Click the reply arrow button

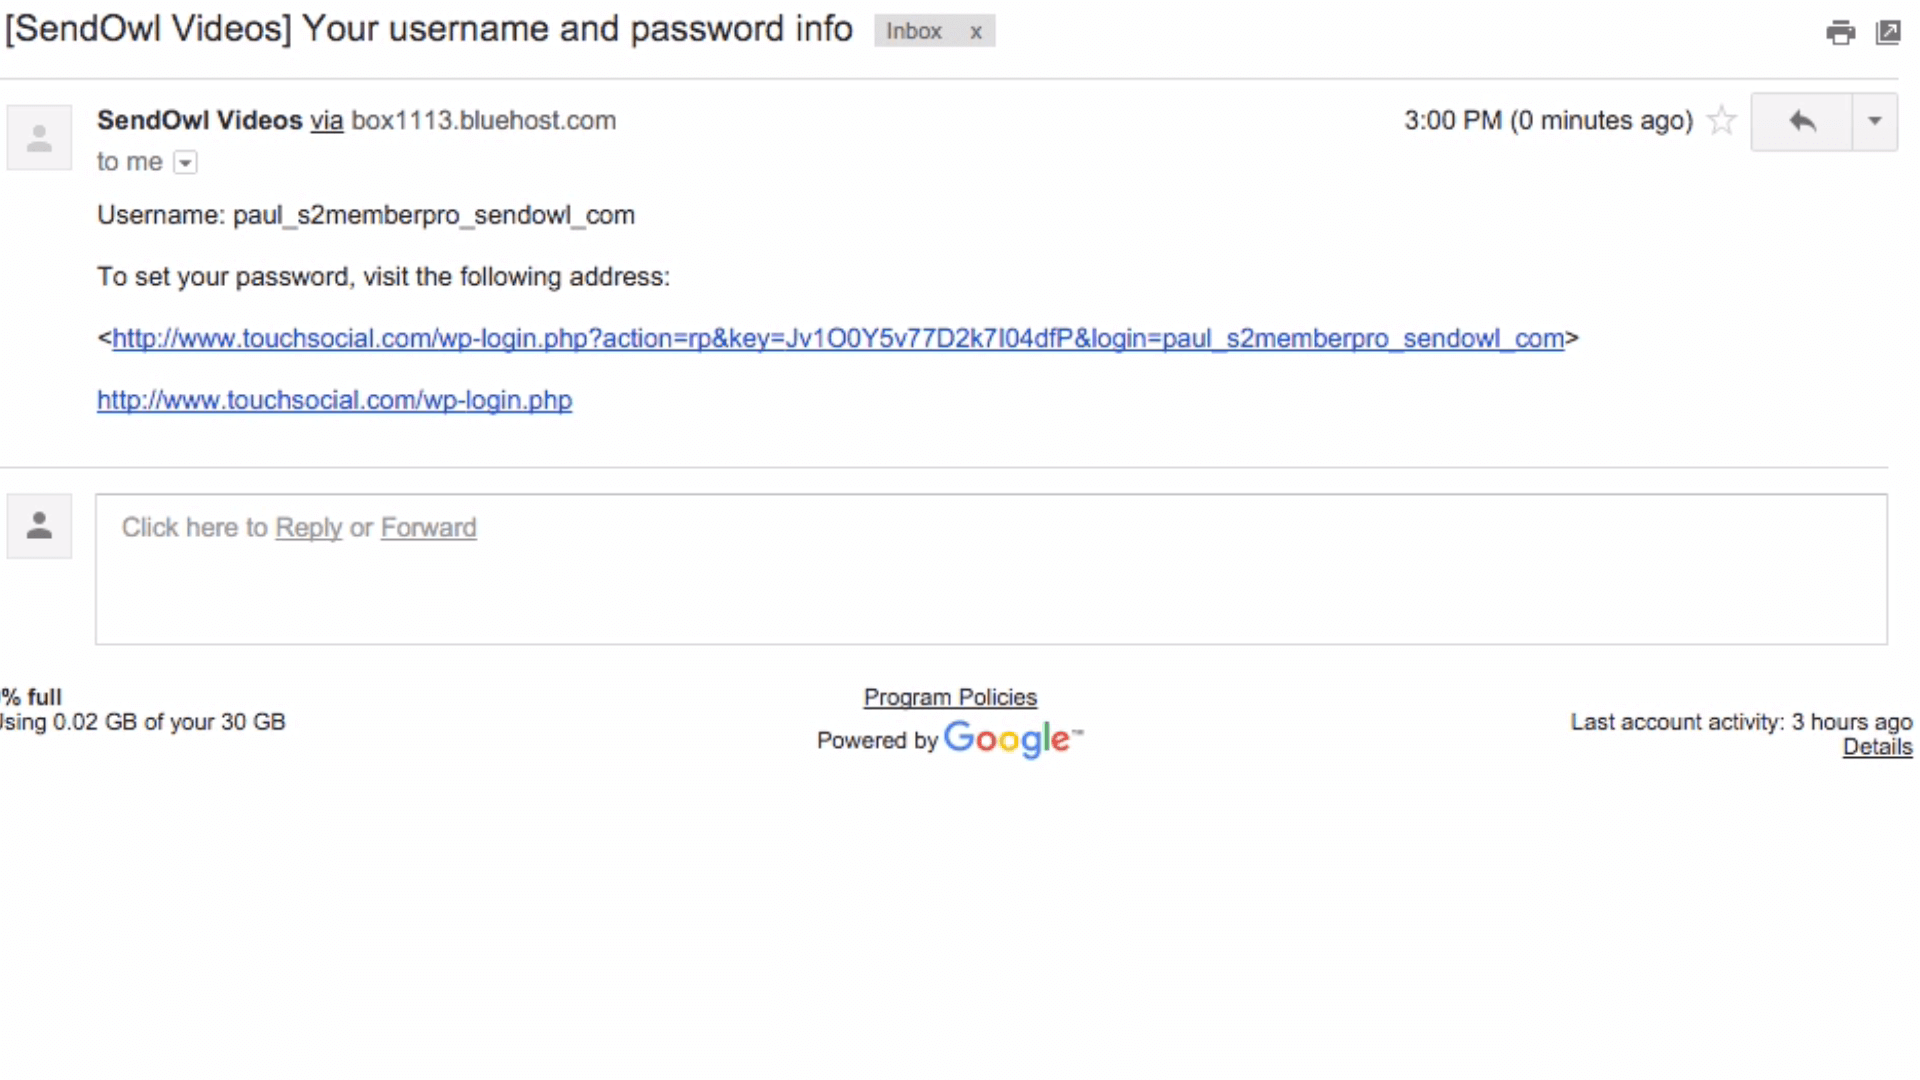coord(1802,122)
